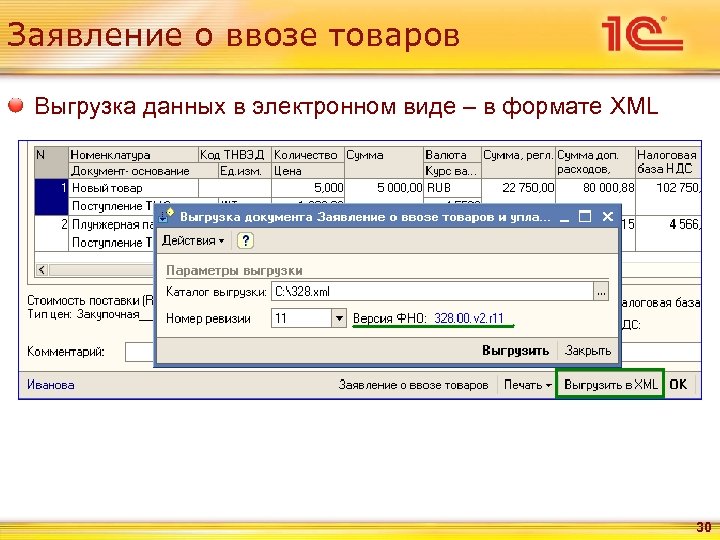Click the Иванова user name in the status bar
This screenshot has width=720, height=540.
(x=51, y=385)
